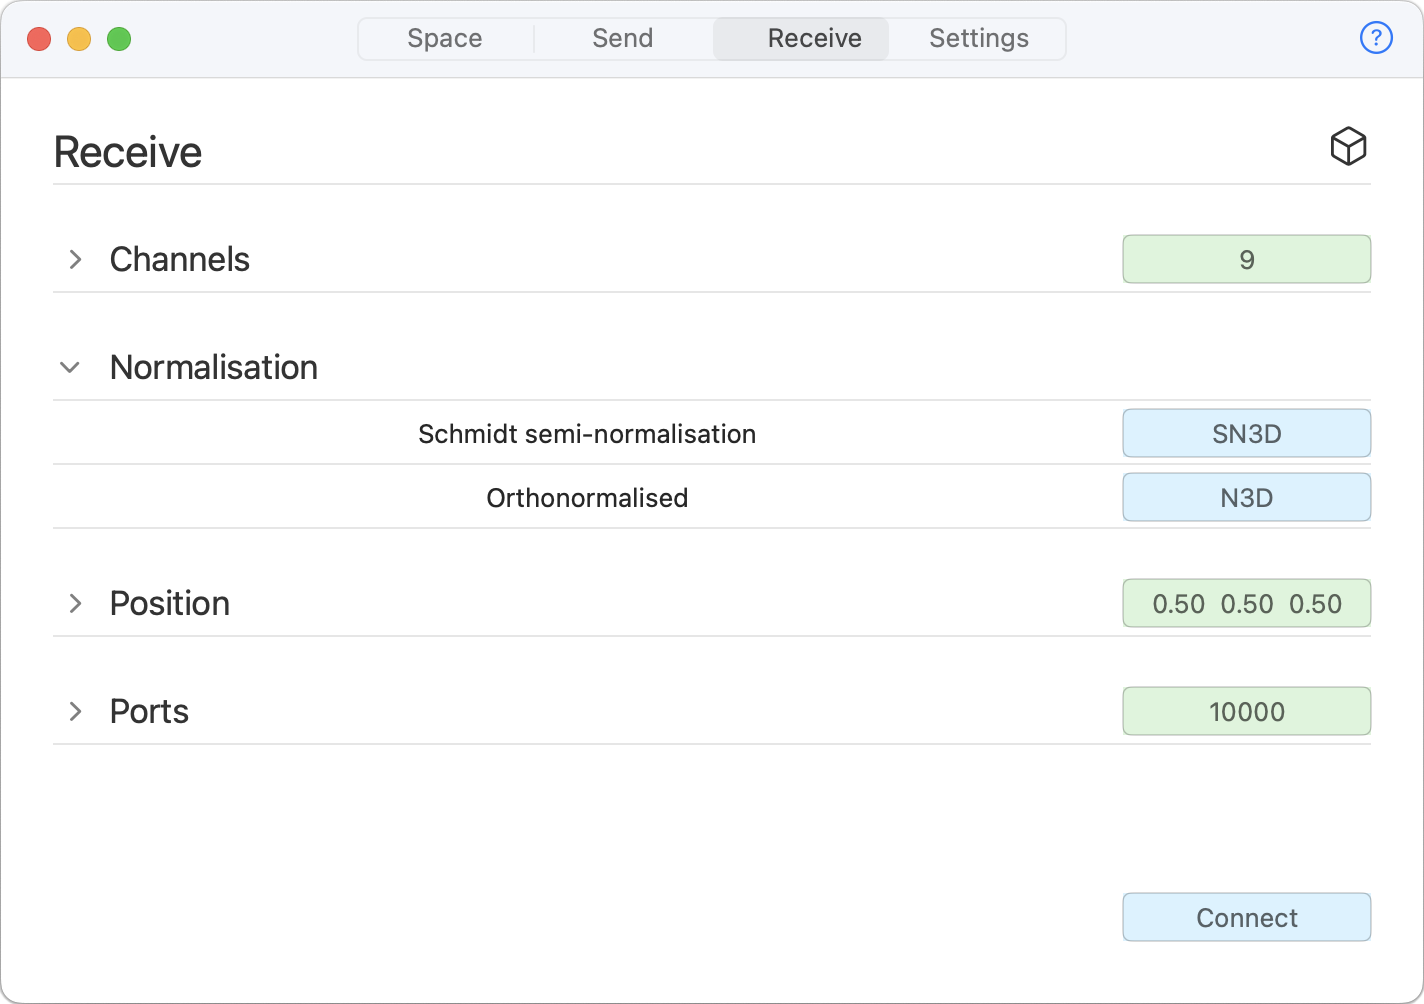The image size is (1424, 1004).
Task: Go to the Settings tab
Action: pyautogui.click(x=978, y=39)
